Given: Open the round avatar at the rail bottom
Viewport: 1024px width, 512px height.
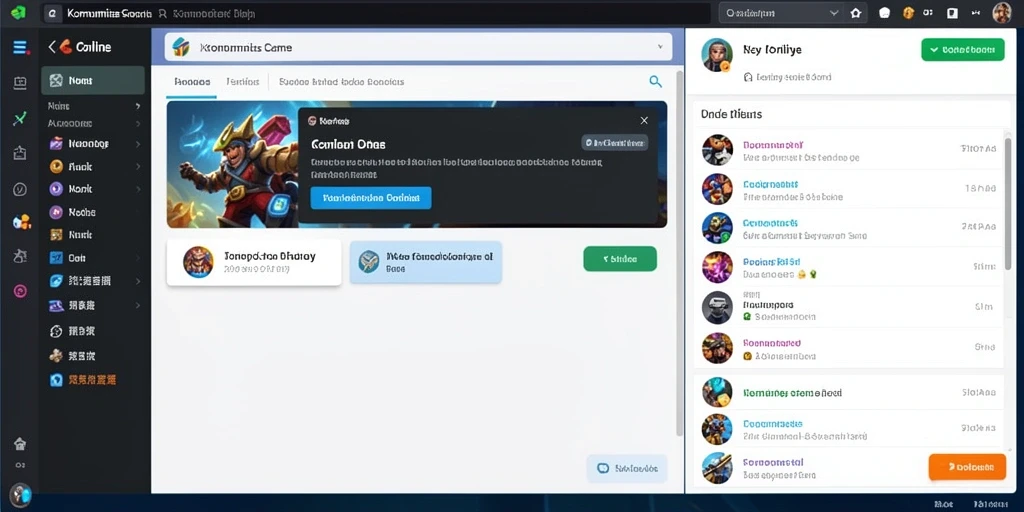Looking at the screenshot, I should 20,494.
